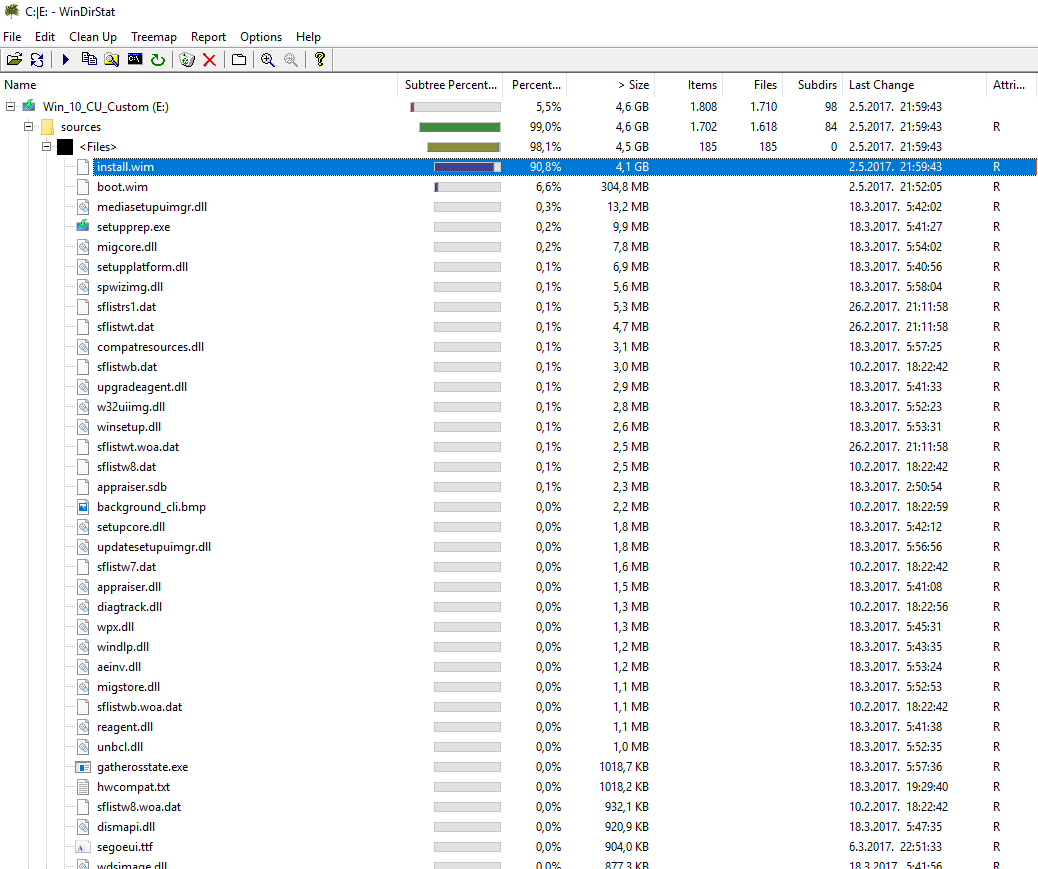
Task: Click the drive icon beside Win_10_CU_Custom (E:)
Action: (29, 106)
